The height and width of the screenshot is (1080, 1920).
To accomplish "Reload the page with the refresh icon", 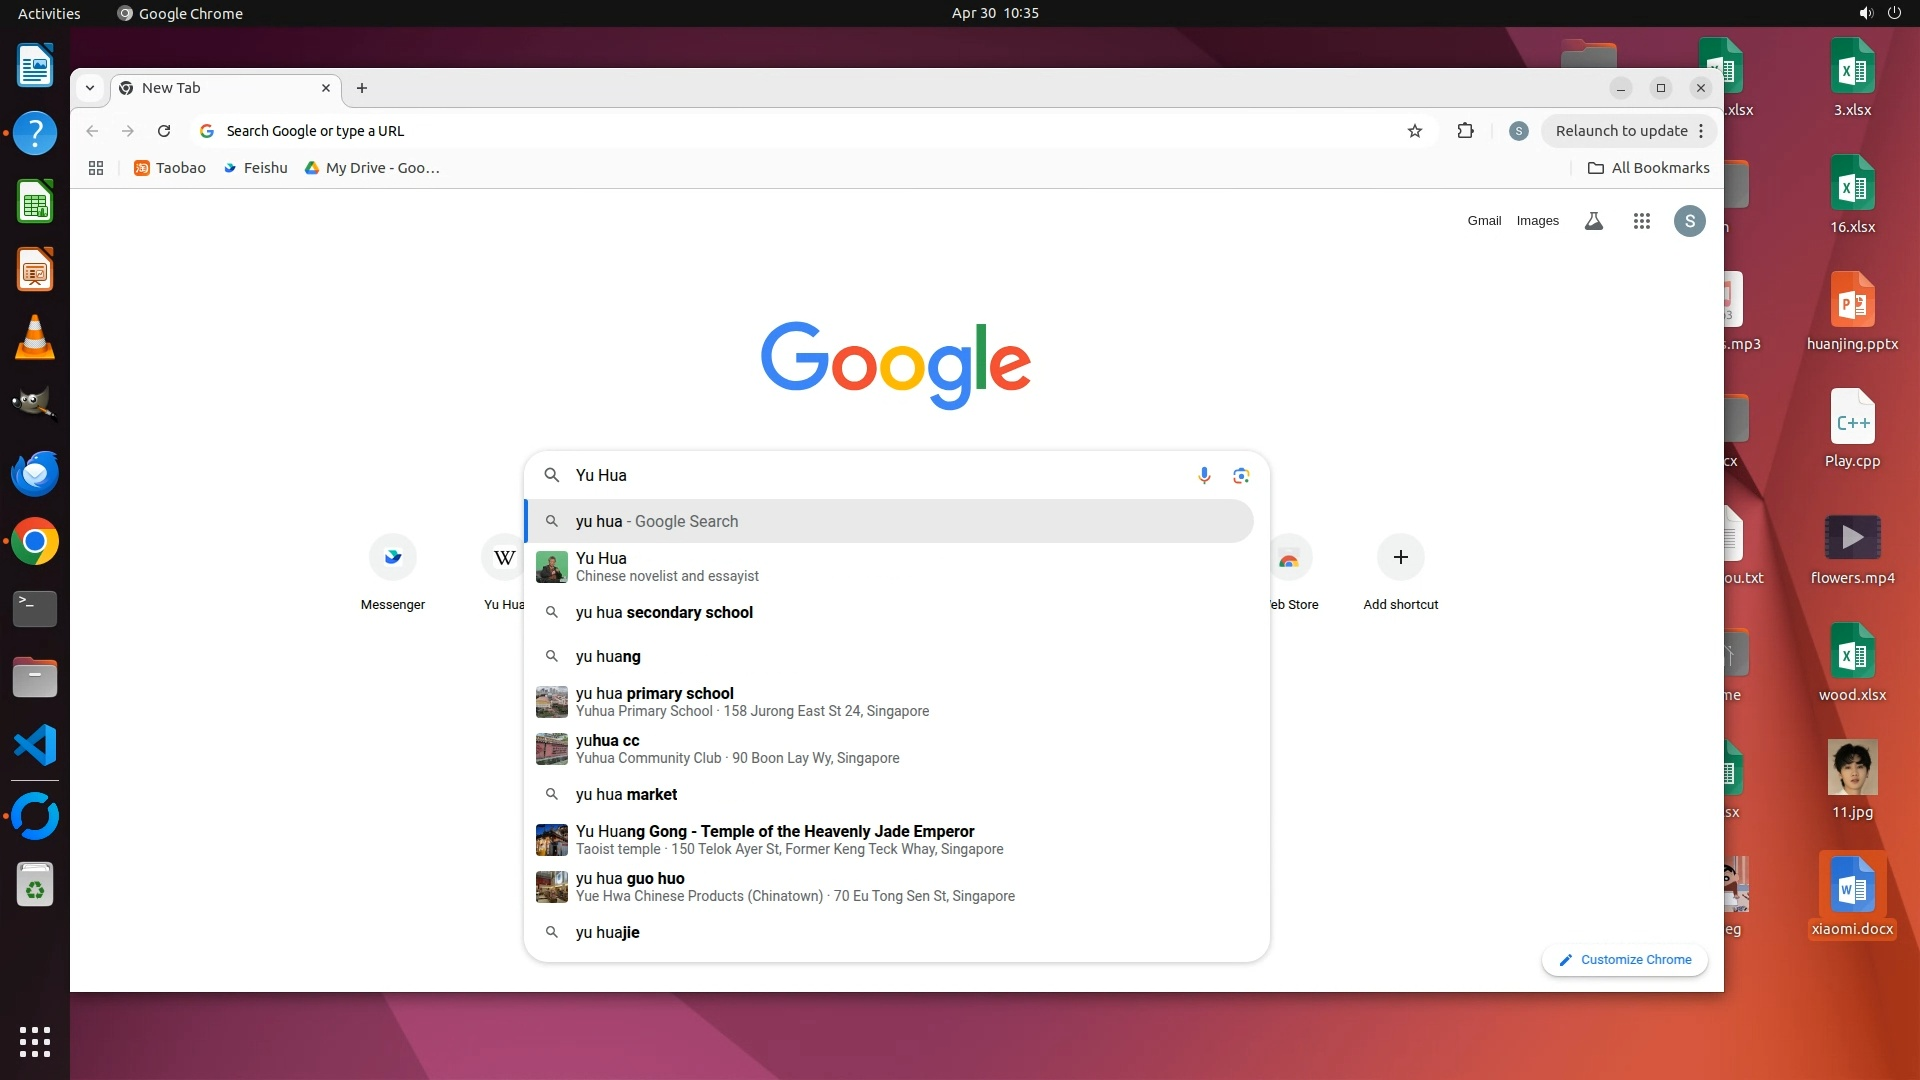I will coord(164,131).
